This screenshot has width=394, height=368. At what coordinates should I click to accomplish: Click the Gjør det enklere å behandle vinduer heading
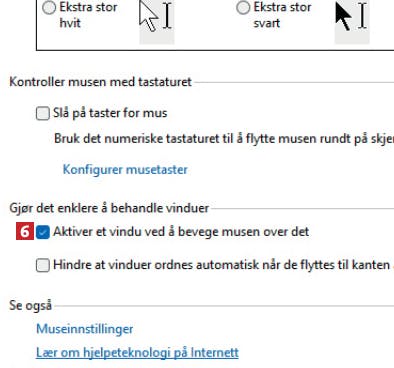point(109,208)
